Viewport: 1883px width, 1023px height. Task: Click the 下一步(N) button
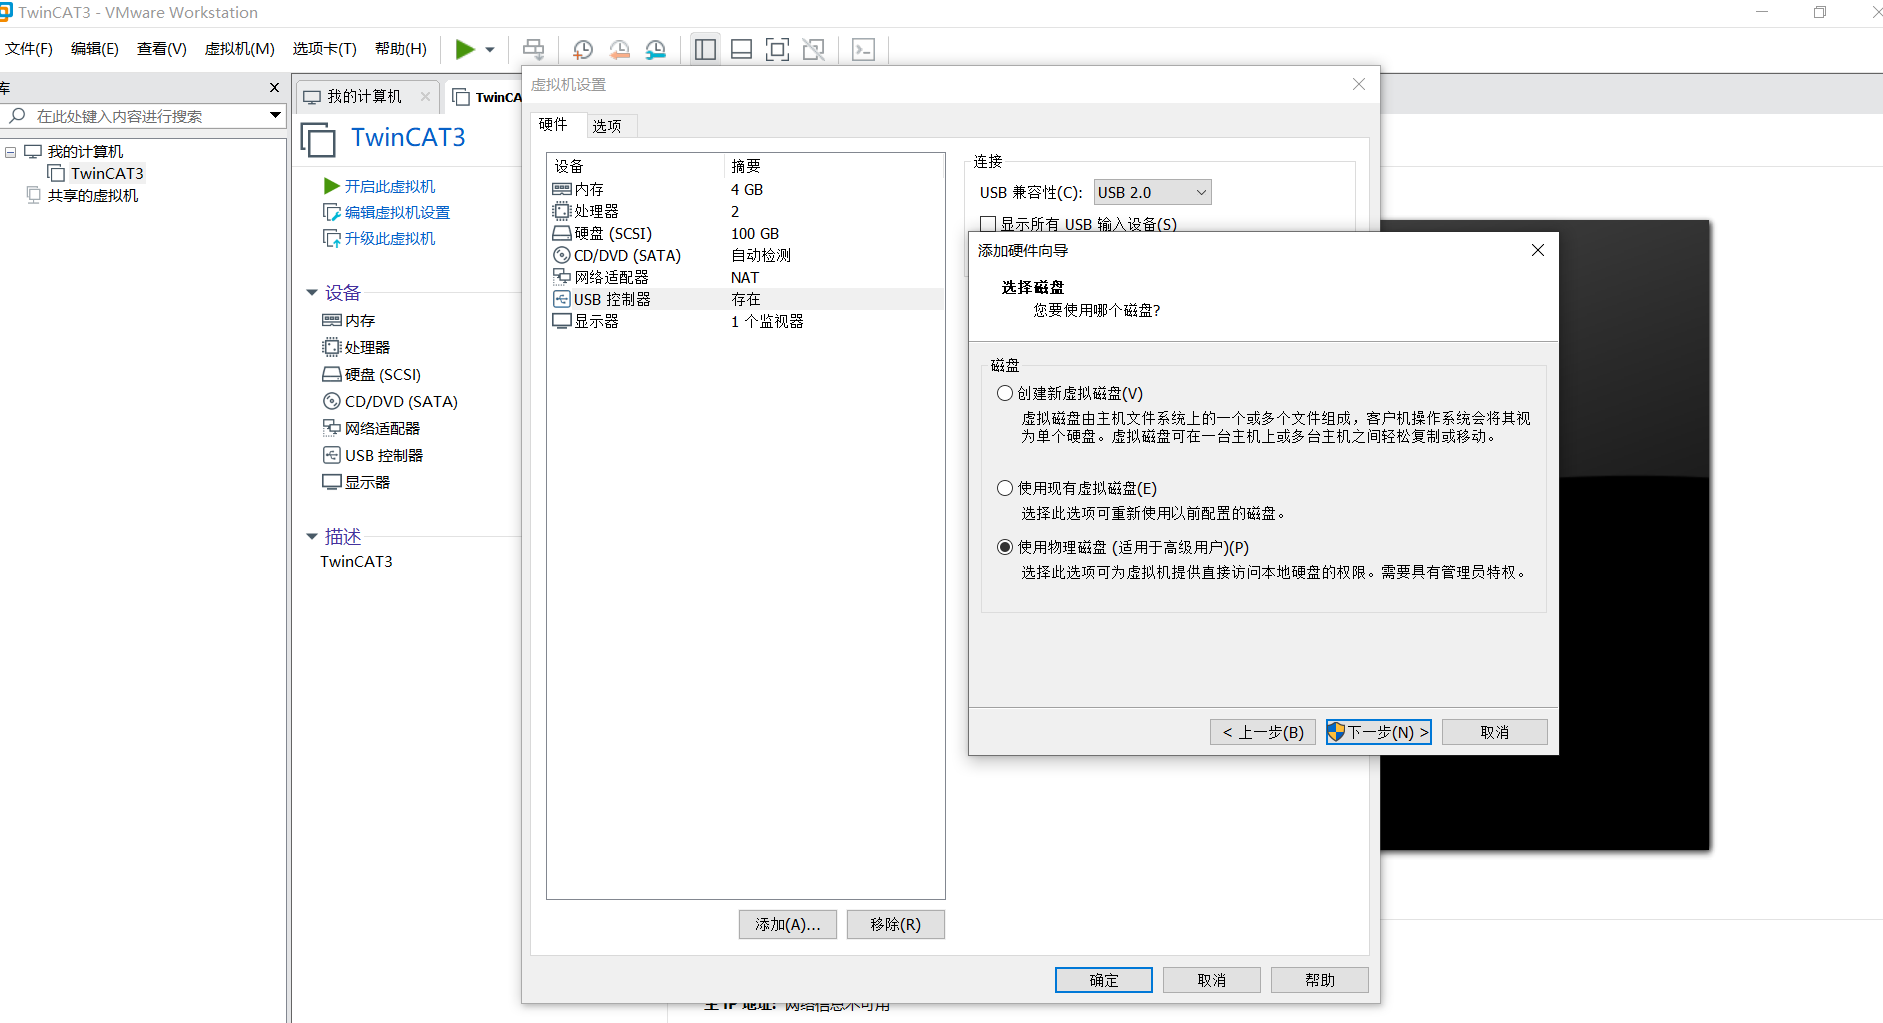point(1378,731)
